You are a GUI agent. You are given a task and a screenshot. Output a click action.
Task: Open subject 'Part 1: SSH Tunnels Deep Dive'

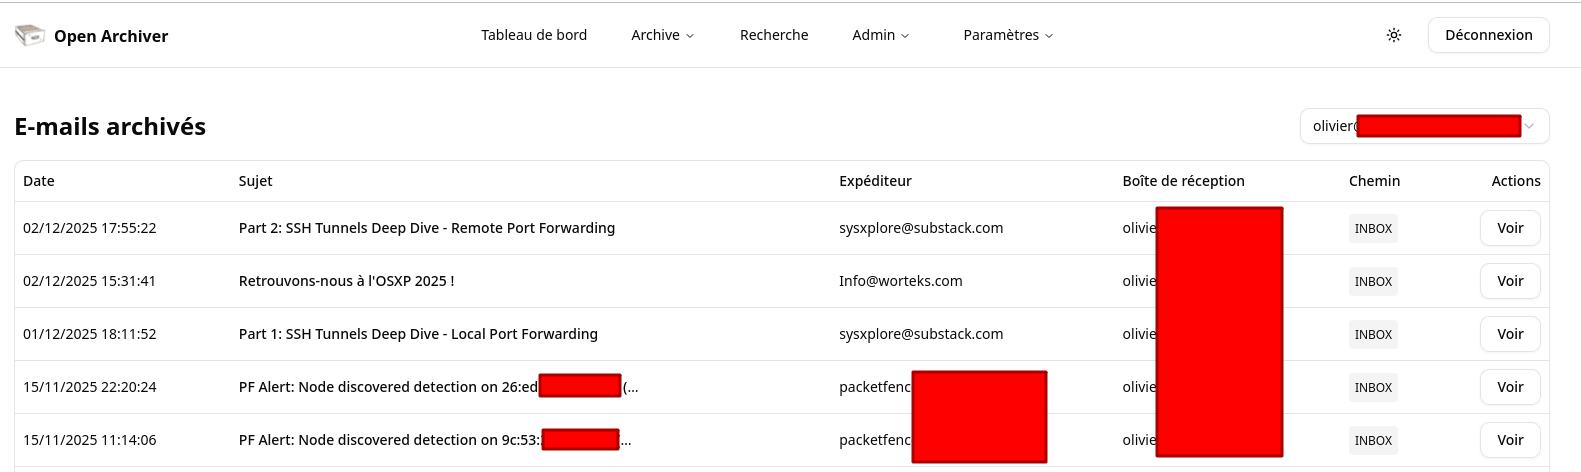[x=418, y=334]
